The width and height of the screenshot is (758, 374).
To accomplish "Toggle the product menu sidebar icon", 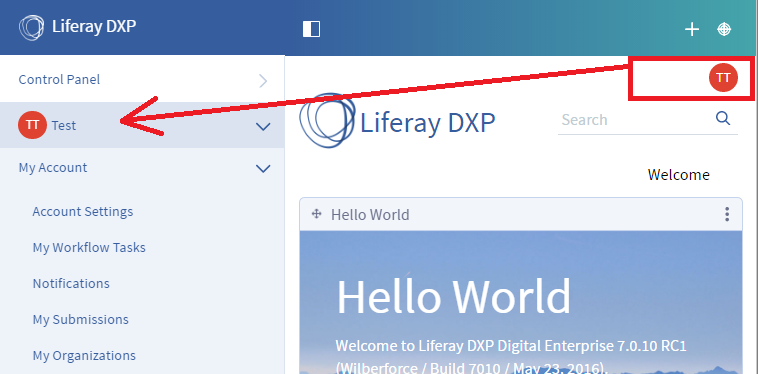I will (311, 29).
